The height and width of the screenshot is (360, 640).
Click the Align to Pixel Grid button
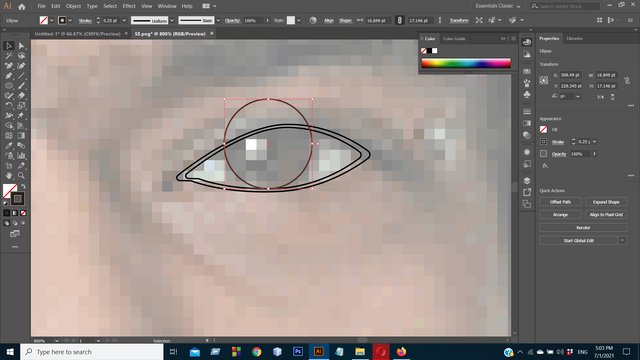pos(606,215)
